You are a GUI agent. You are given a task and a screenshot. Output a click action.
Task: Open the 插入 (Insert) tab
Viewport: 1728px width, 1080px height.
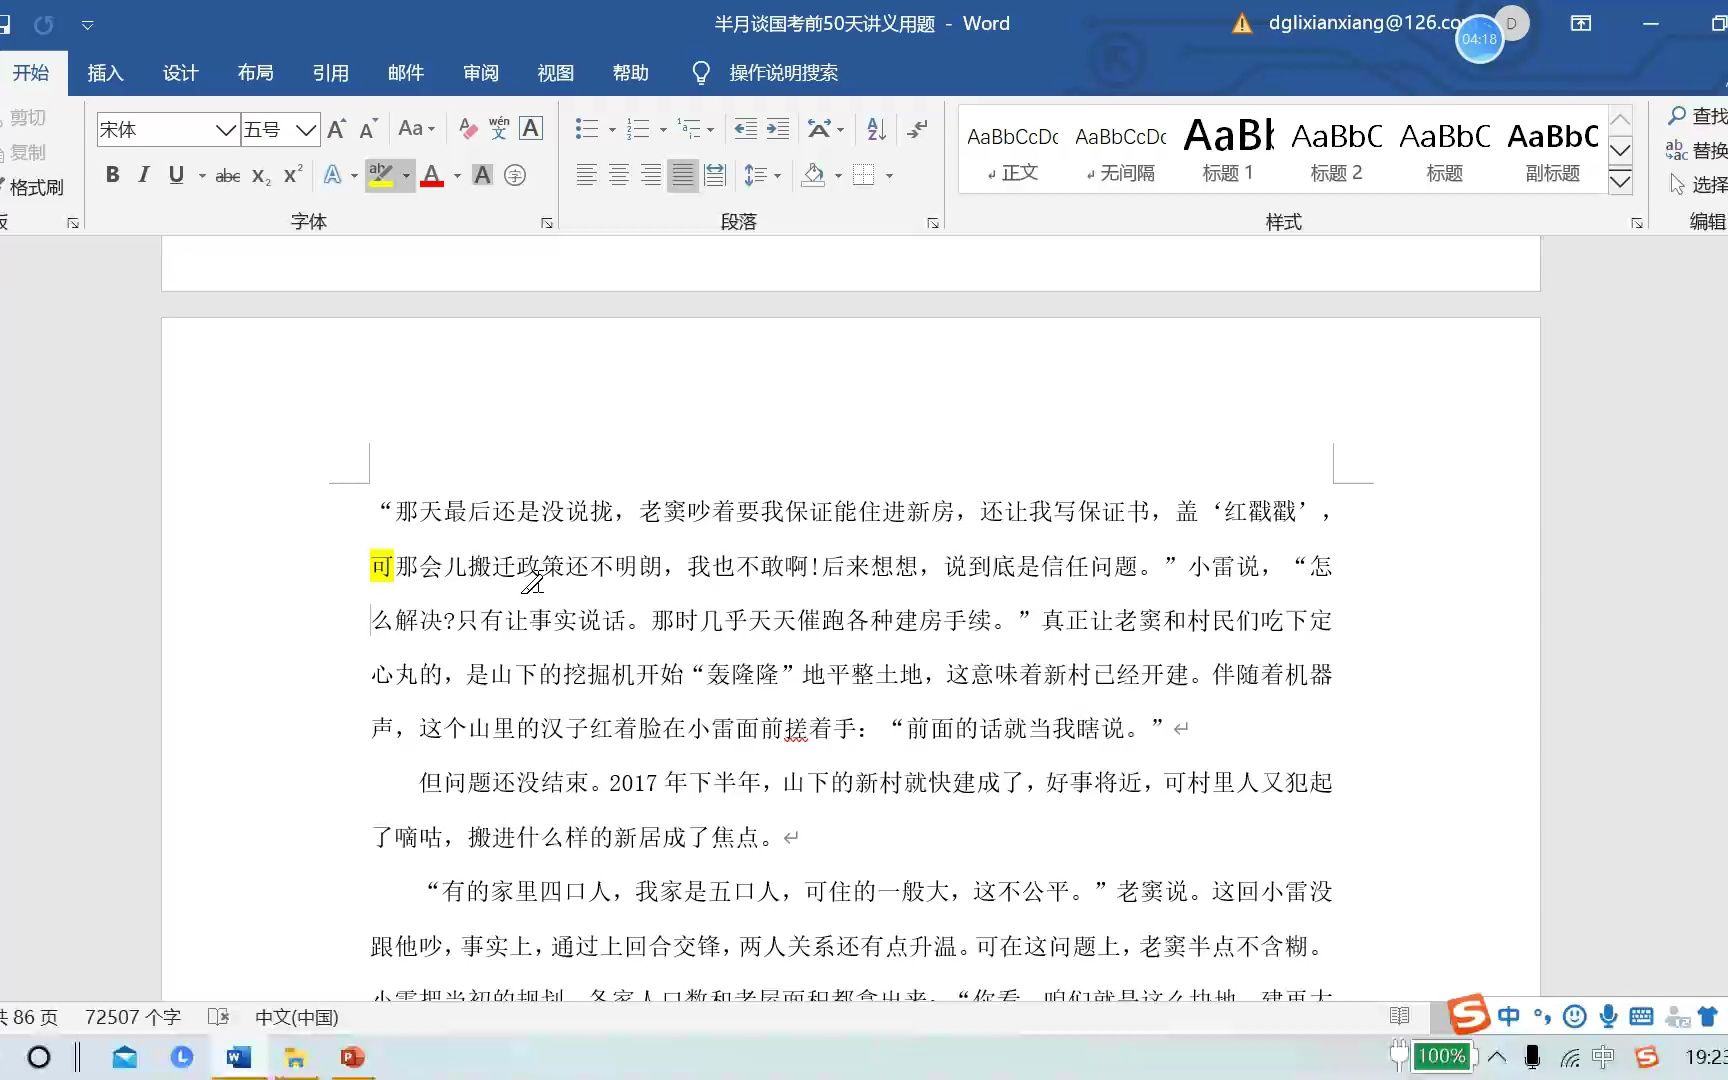(x=105, y=73)
